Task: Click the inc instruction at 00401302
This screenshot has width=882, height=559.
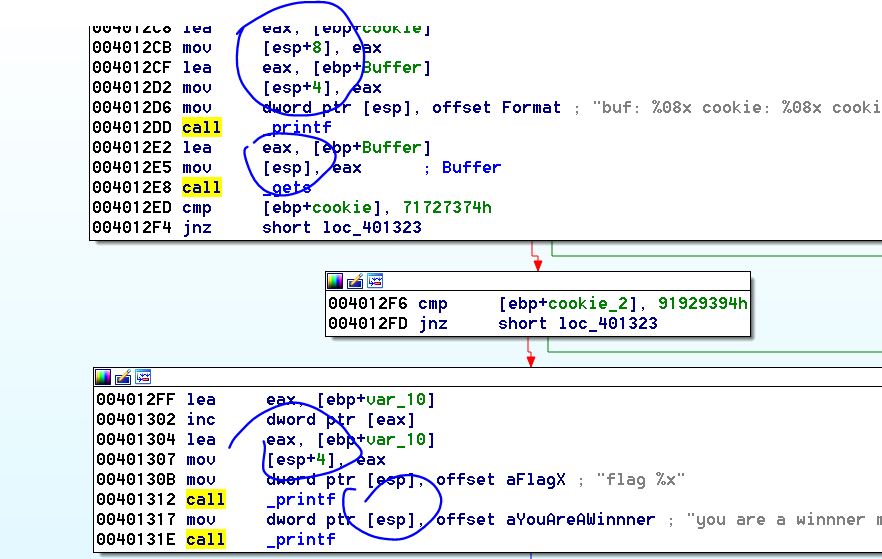Action: point(200,419)
